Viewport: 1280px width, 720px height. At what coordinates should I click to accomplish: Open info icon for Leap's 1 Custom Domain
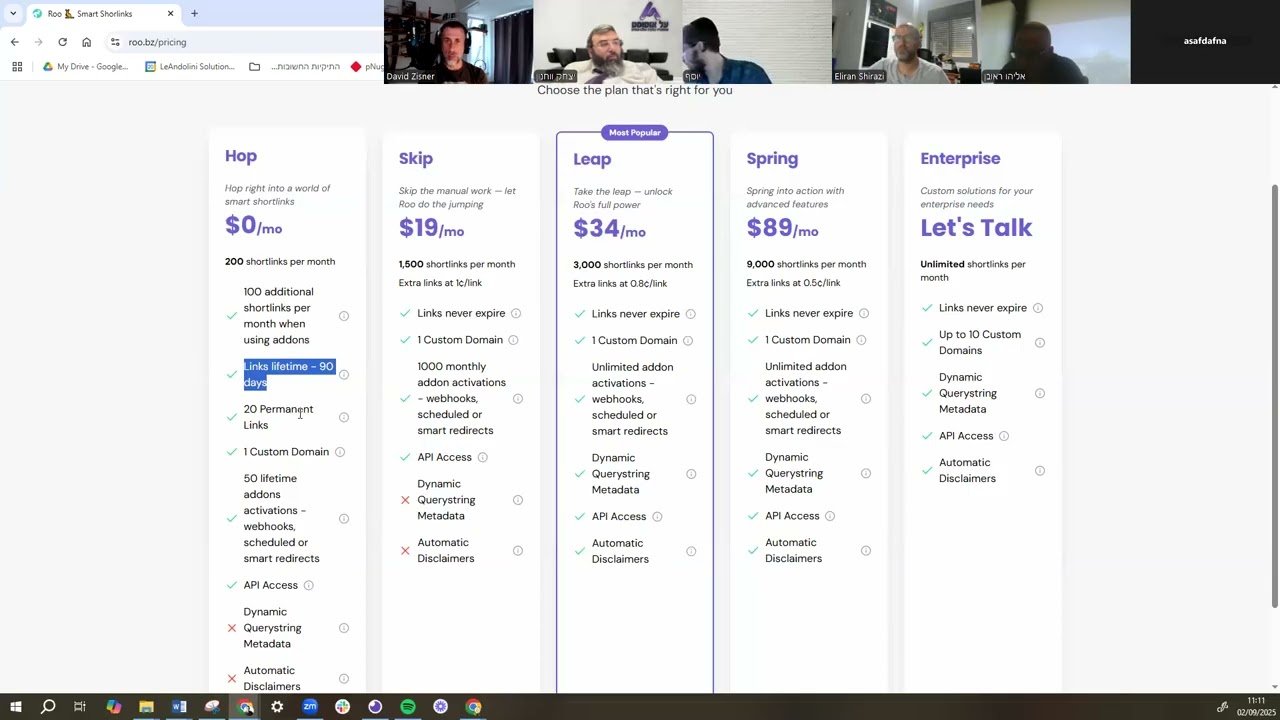coord(687,341)
